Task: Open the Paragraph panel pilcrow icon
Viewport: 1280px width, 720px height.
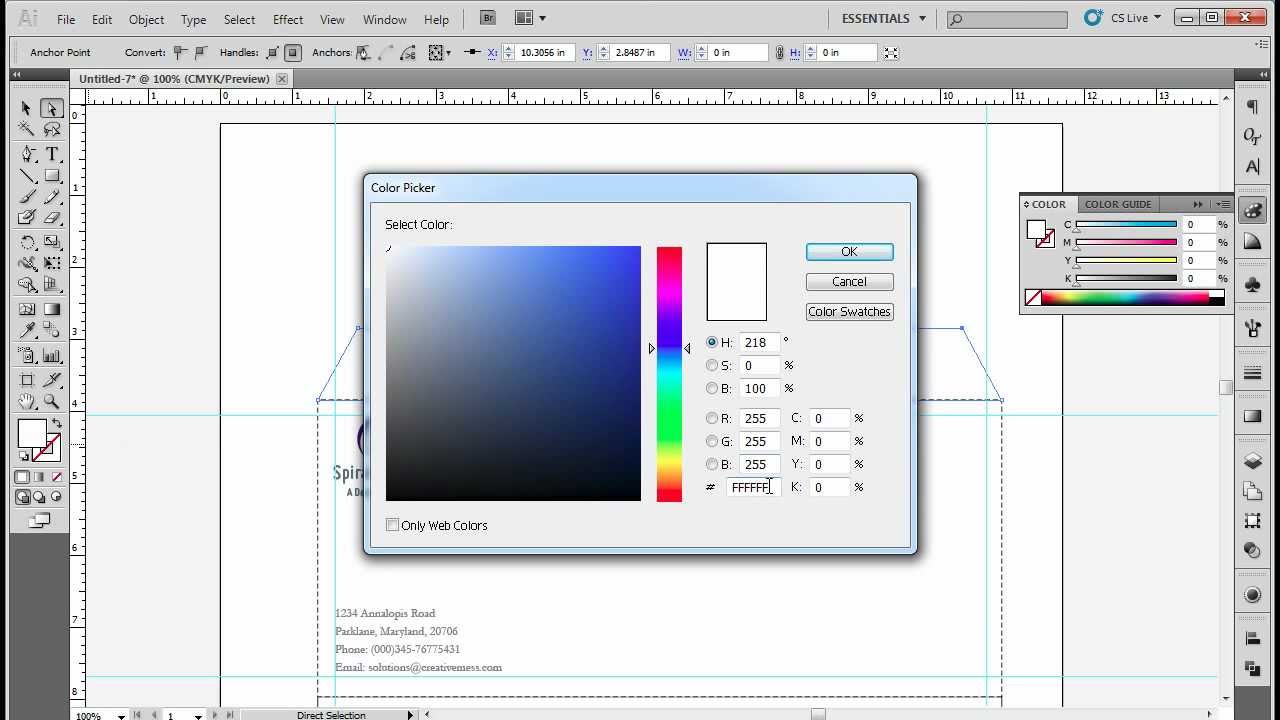Action: 1252,107
